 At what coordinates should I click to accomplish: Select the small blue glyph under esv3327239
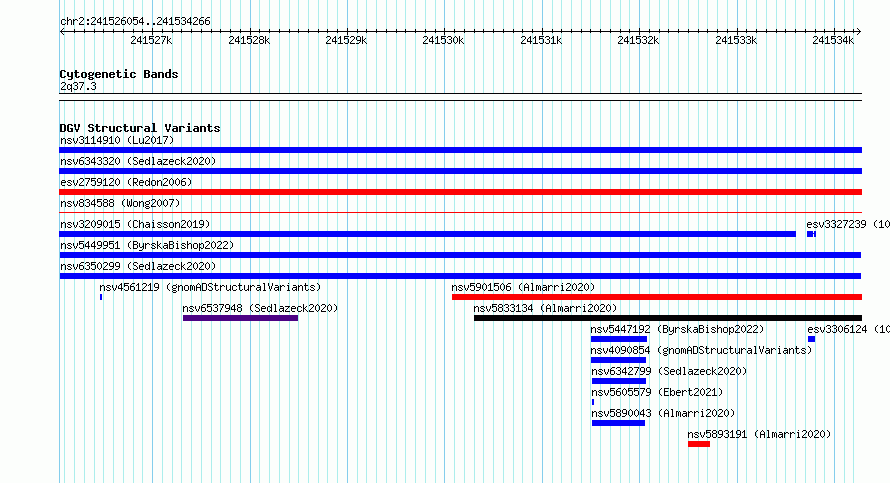812,234
